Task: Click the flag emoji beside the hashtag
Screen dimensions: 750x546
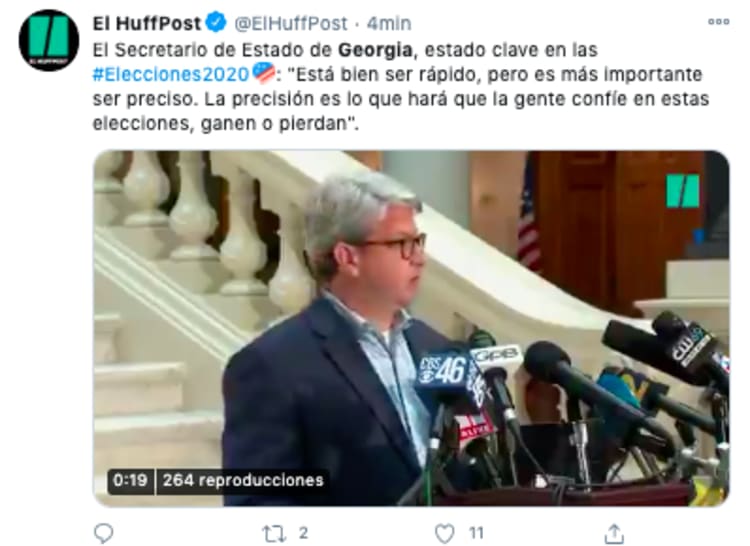Action: click(x=264, y=73)
